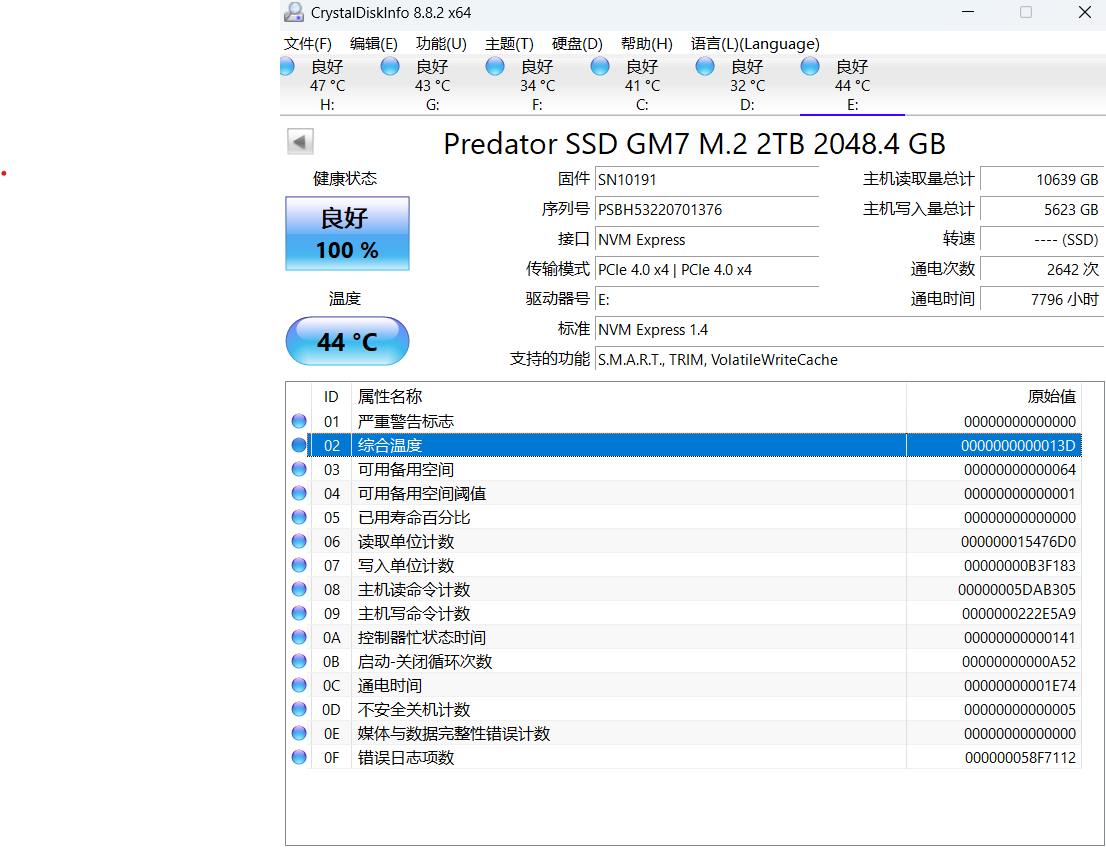Open the 主题(T) menu
The height and width of the screenshot is (852, 1106).
[x=509, y=44]
